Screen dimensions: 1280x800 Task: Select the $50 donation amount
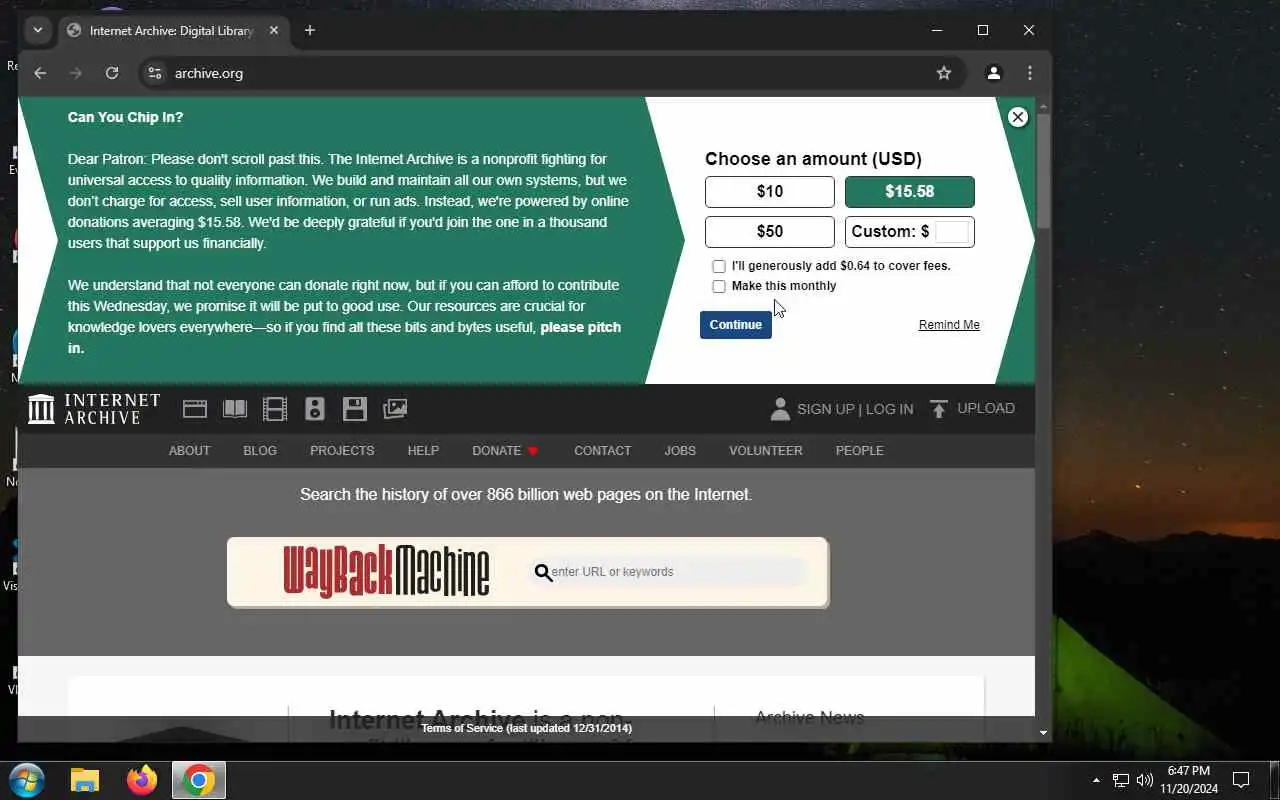(x=770, y=232)
